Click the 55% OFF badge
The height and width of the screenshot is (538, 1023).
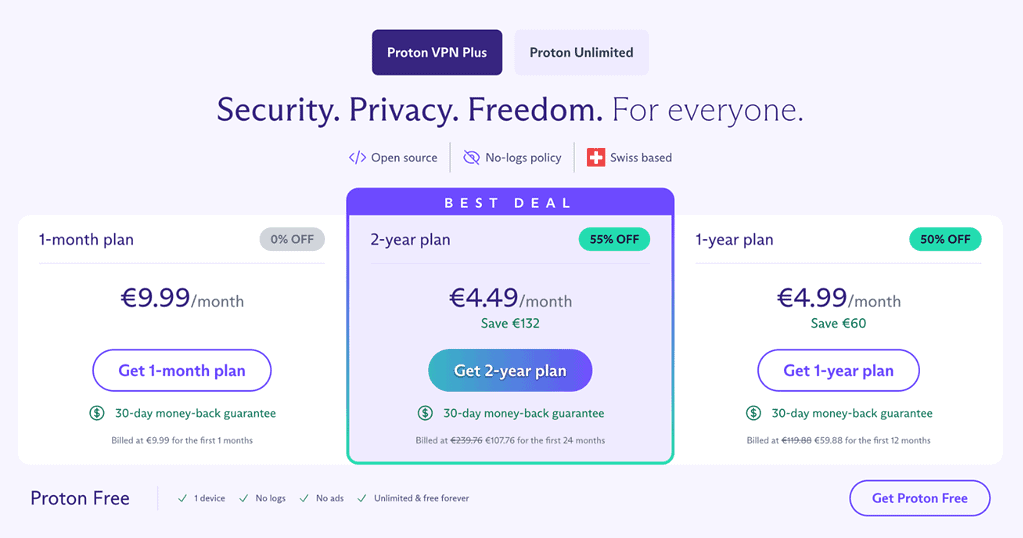(x=614, y=239)
